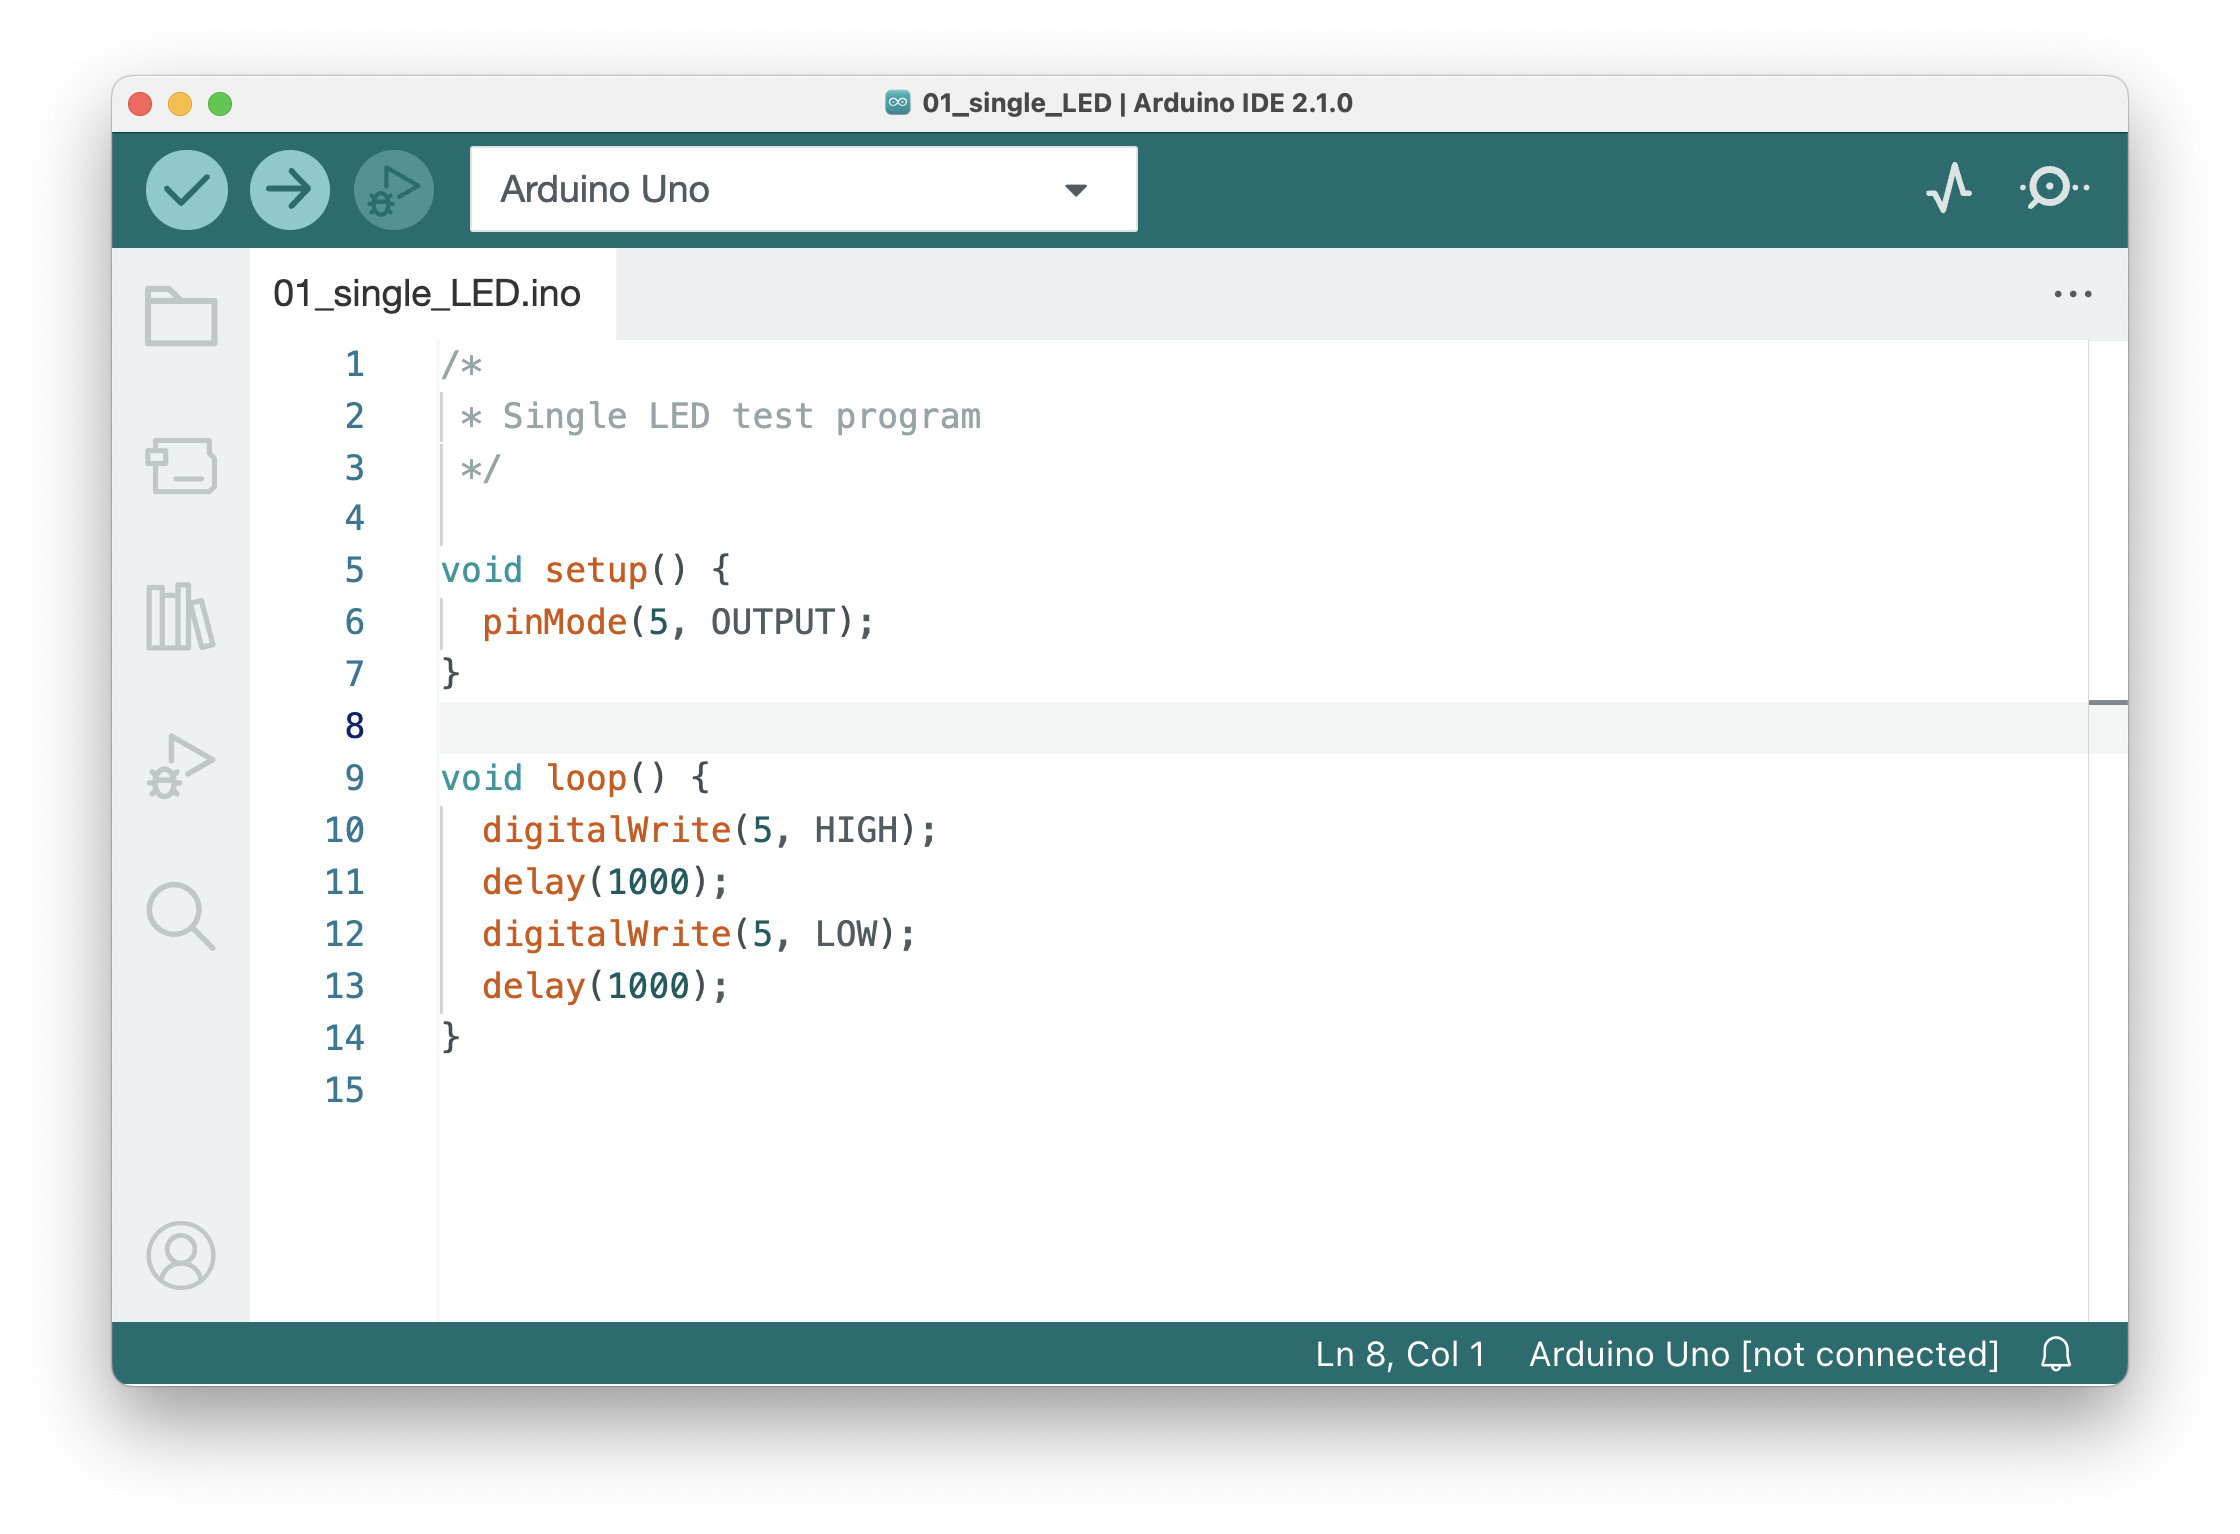
Task: Minimize the window with yellow button
Action: [x=180, y=104]
